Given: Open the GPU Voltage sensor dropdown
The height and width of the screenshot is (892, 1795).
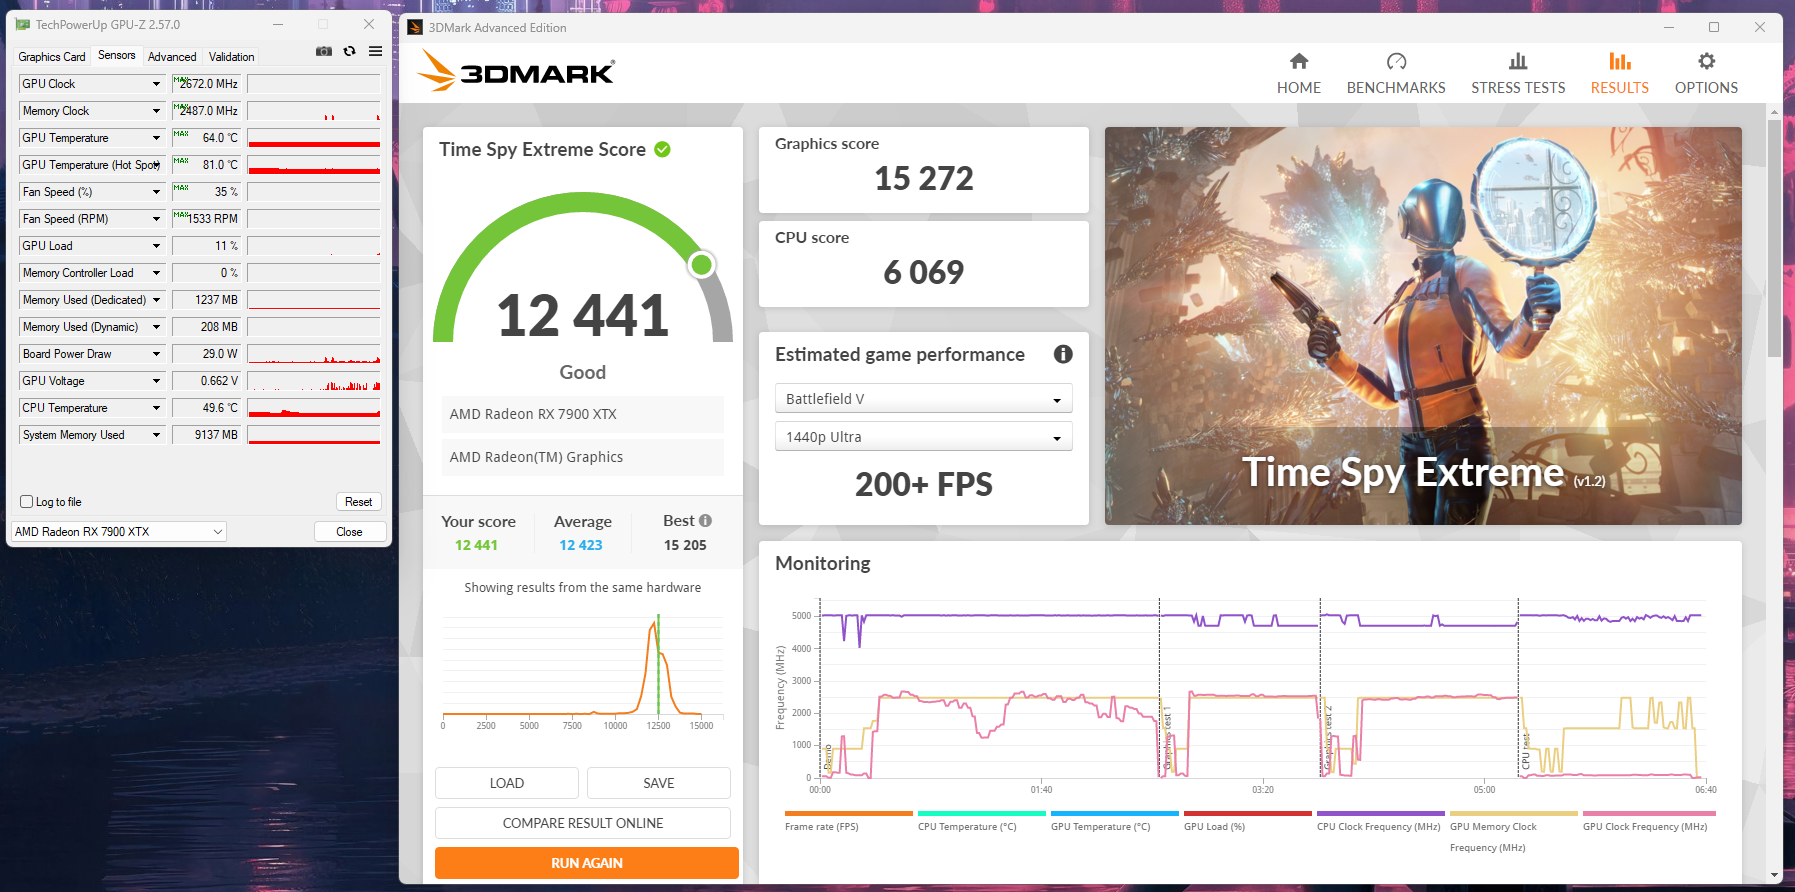Looking at the screenshot, I should [x=156, y=381].
